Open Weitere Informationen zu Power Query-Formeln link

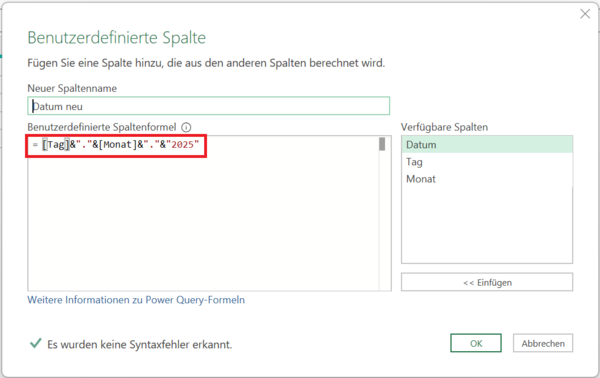point(136,300)
